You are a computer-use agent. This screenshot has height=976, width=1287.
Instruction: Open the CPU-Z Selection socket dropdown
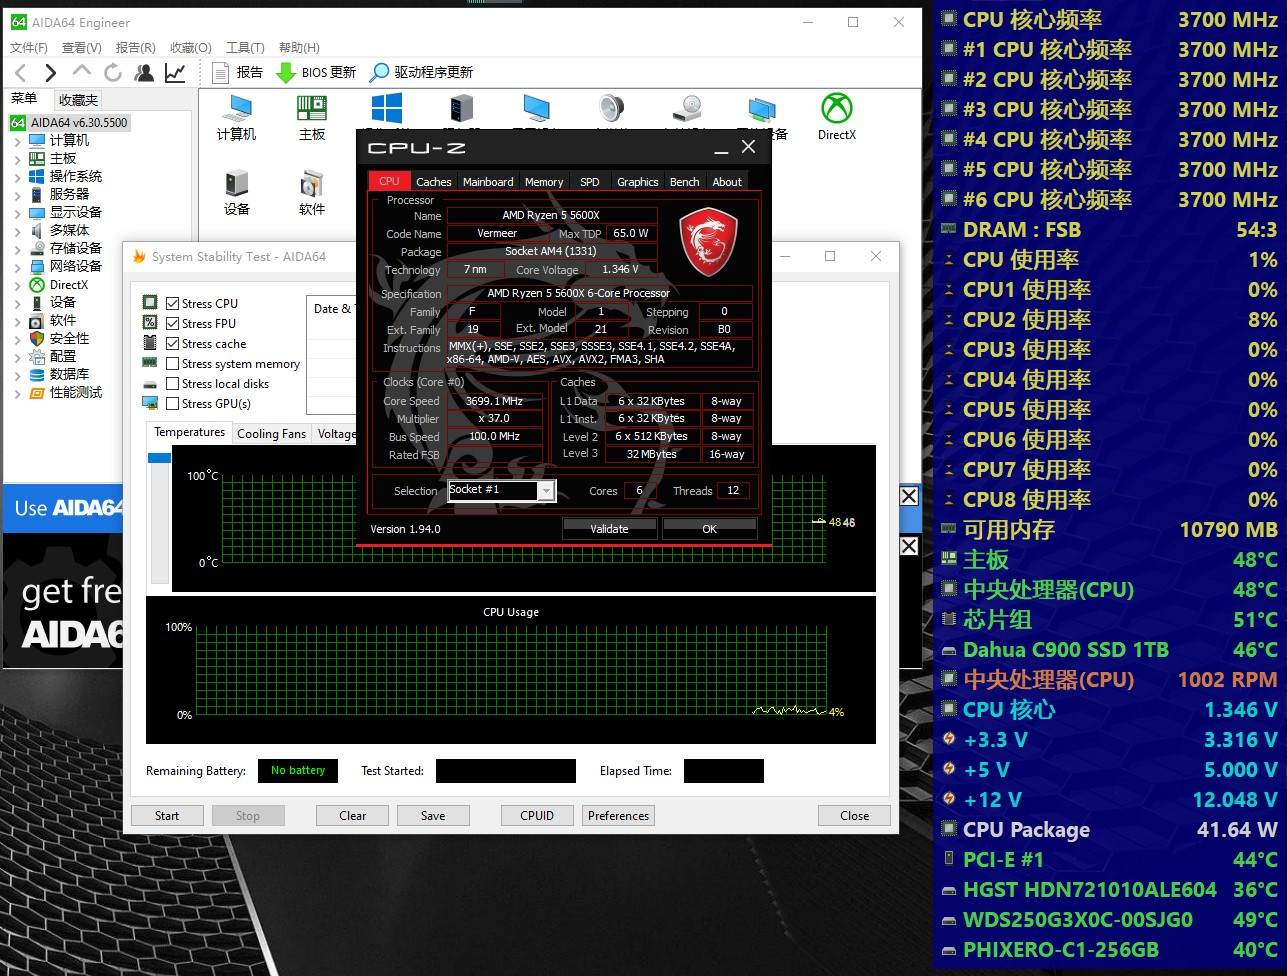545,490
